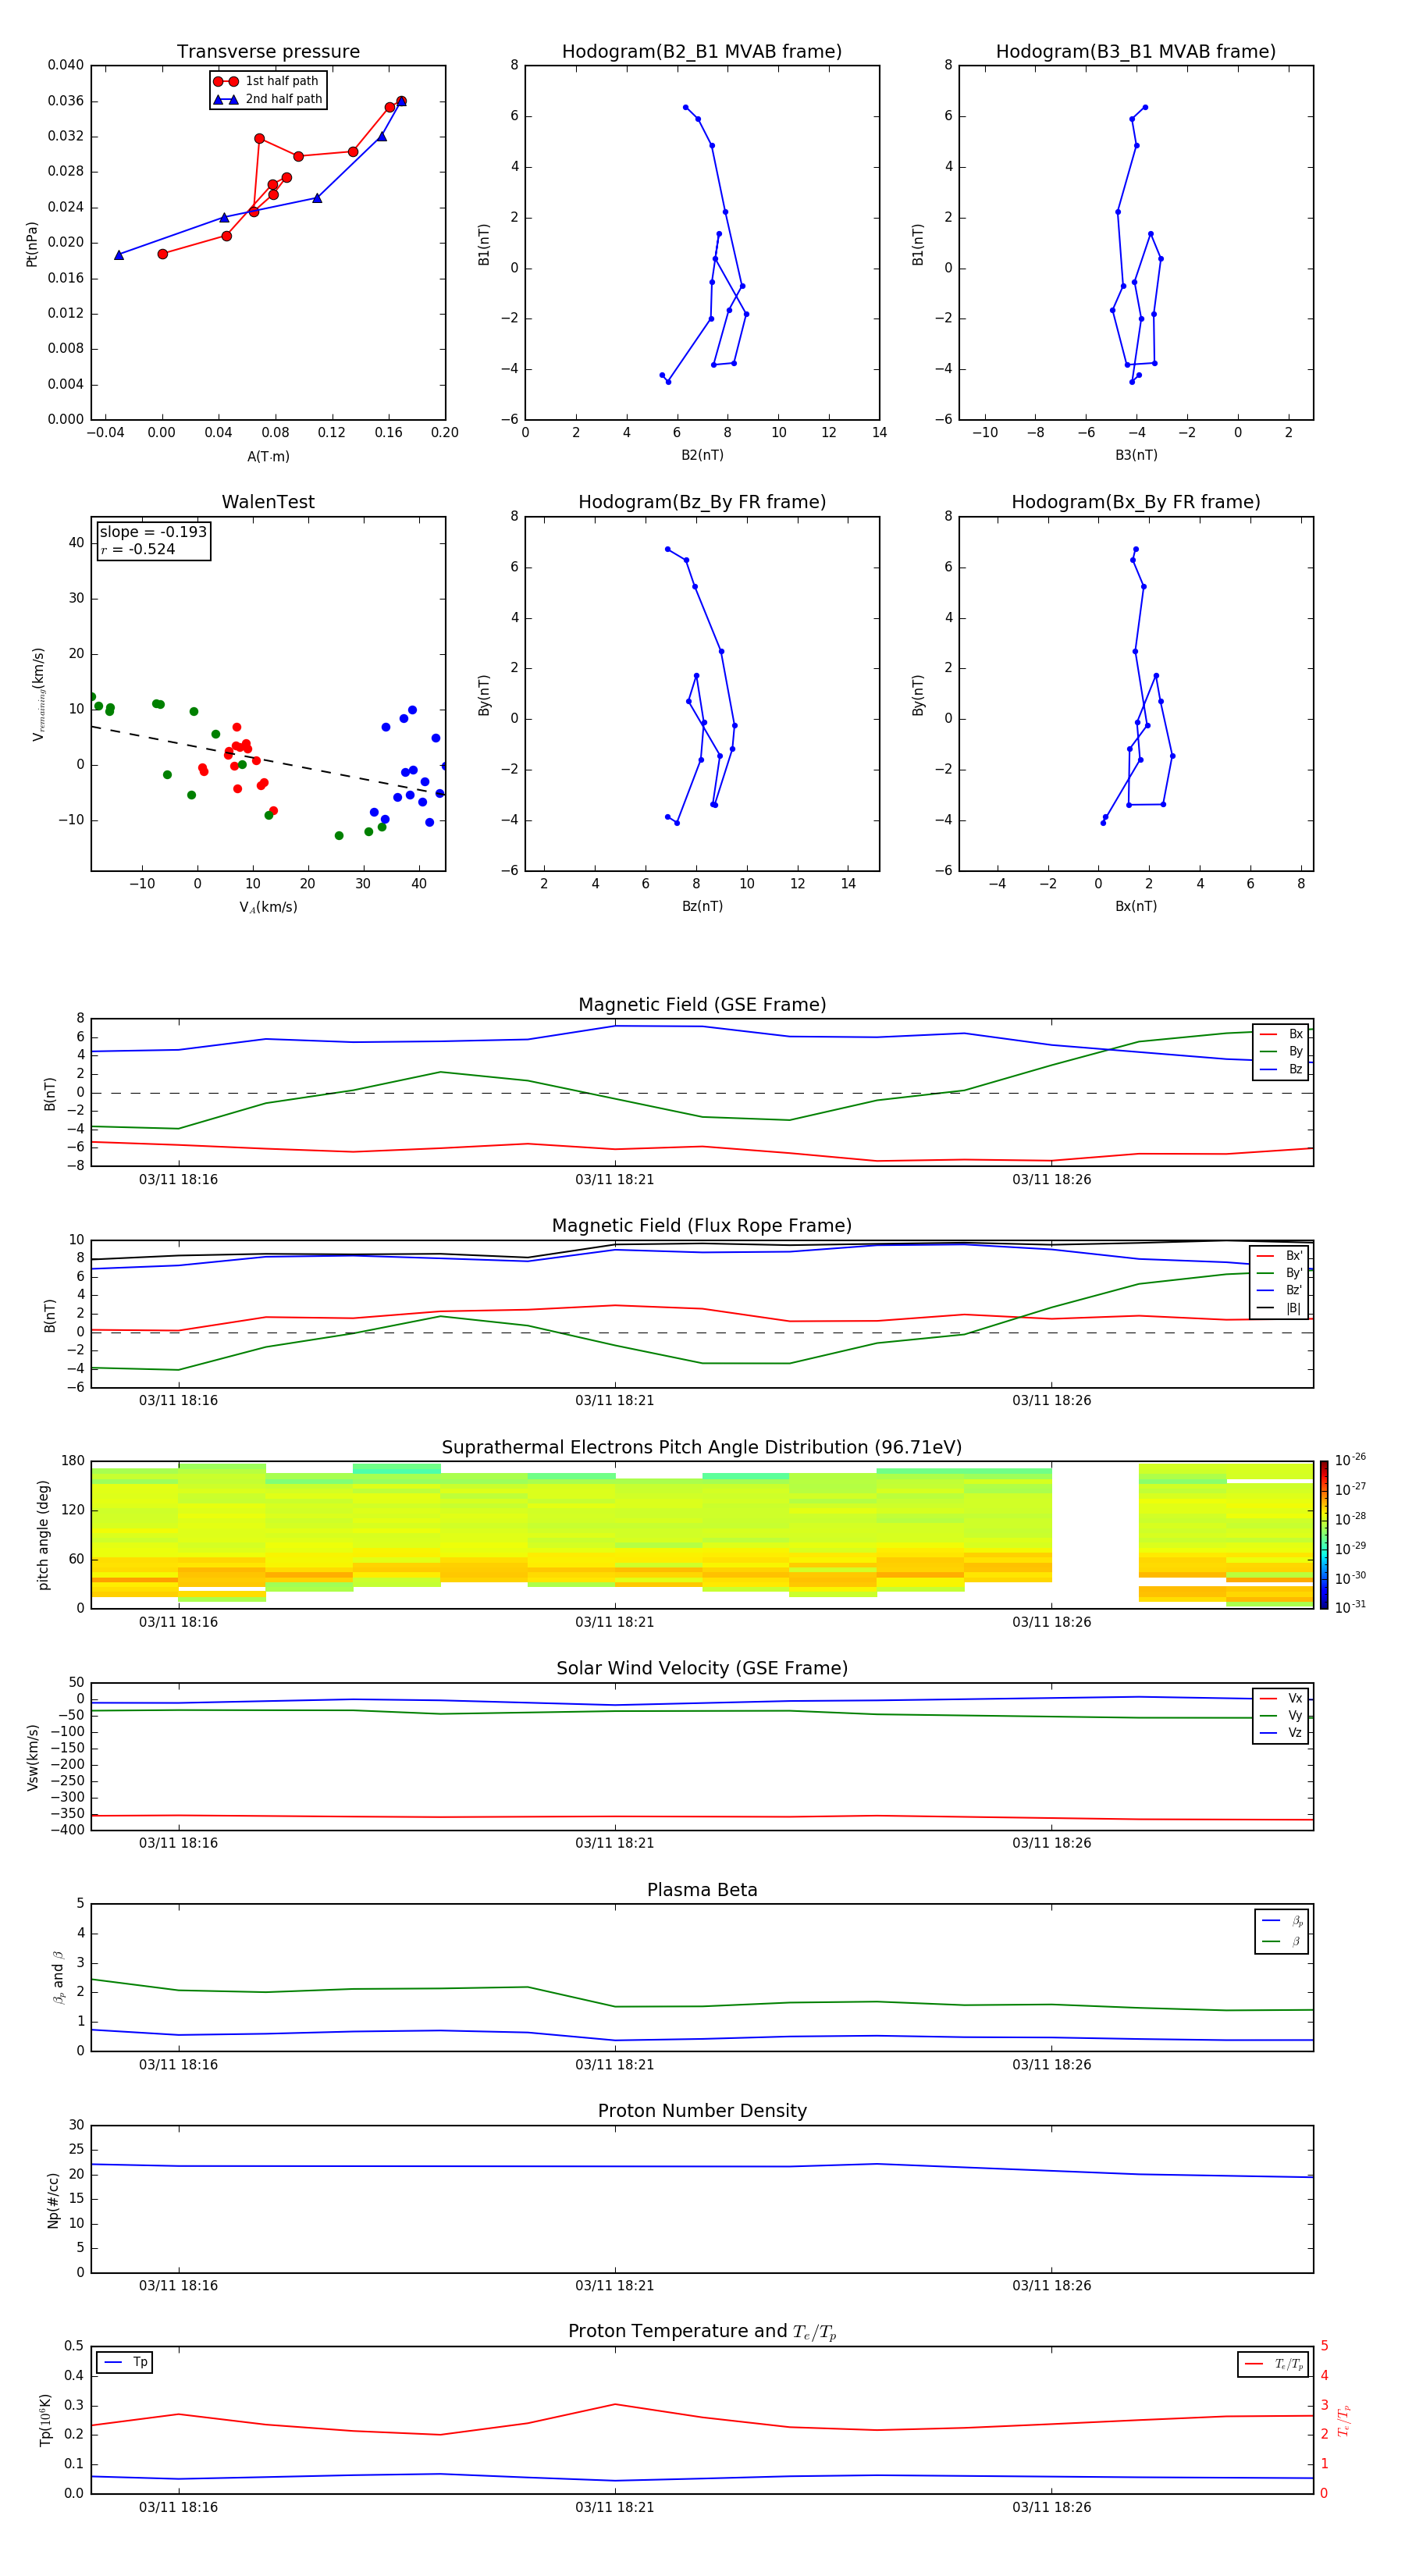The height and width of the screenshot is (2576, 1405).
Task: Click the 'Magnetic Field (Flux Rope Frame)' title
Action: [x=702, y=1226]
